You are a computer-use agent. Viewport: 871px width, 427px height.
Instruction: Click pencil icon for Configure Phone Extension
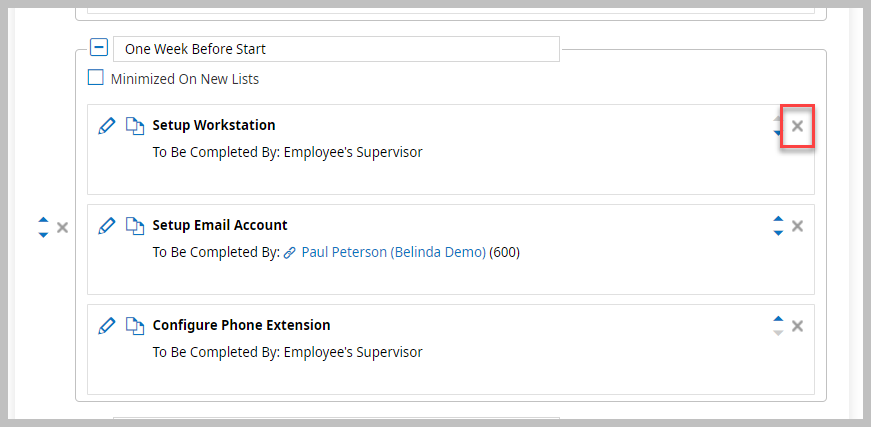107,326
